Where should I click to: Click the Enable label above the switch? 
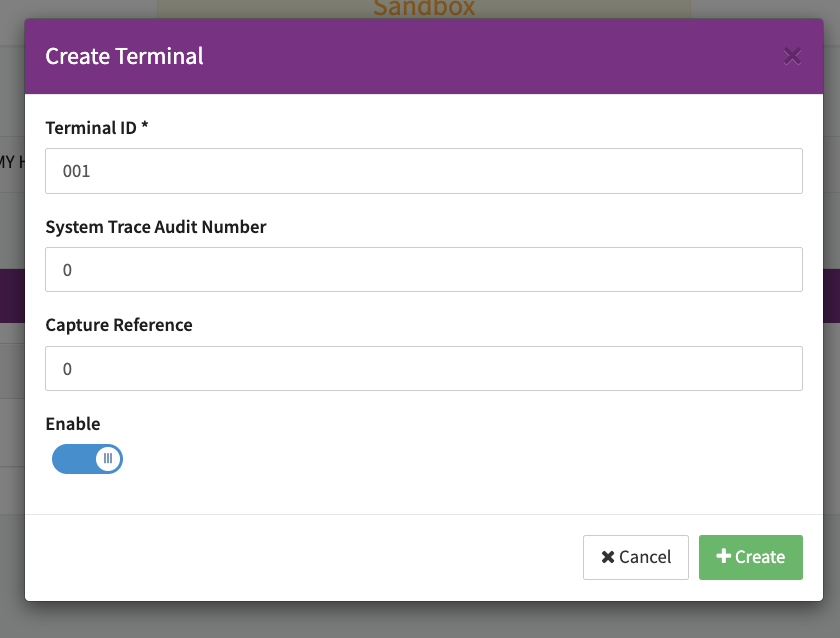[x=73, y=424]
